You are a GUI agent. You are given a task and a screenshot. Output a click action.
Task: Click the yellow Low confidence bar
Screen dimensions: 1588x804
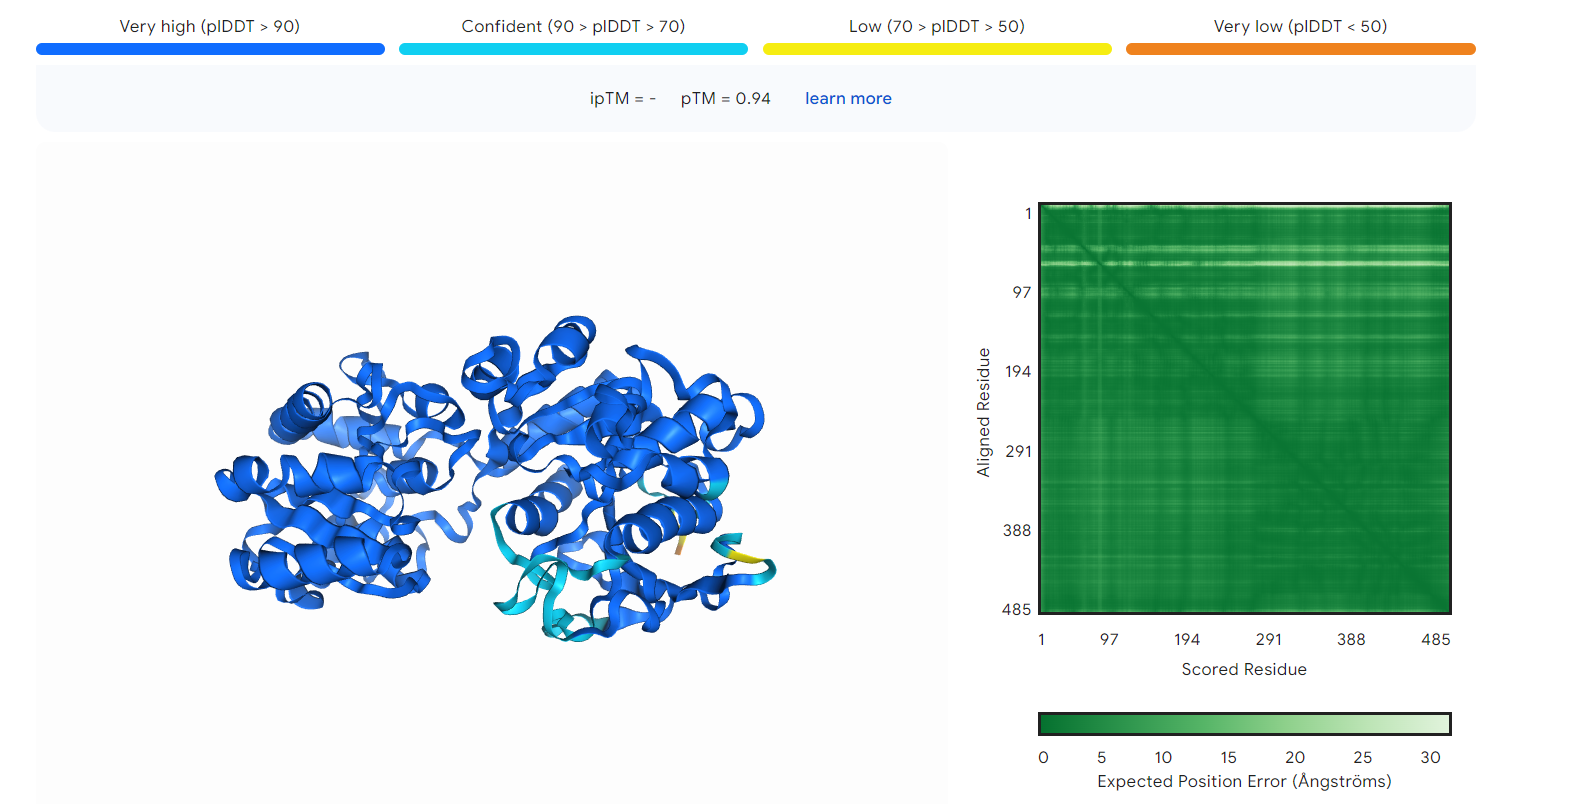tap(937, 49)
